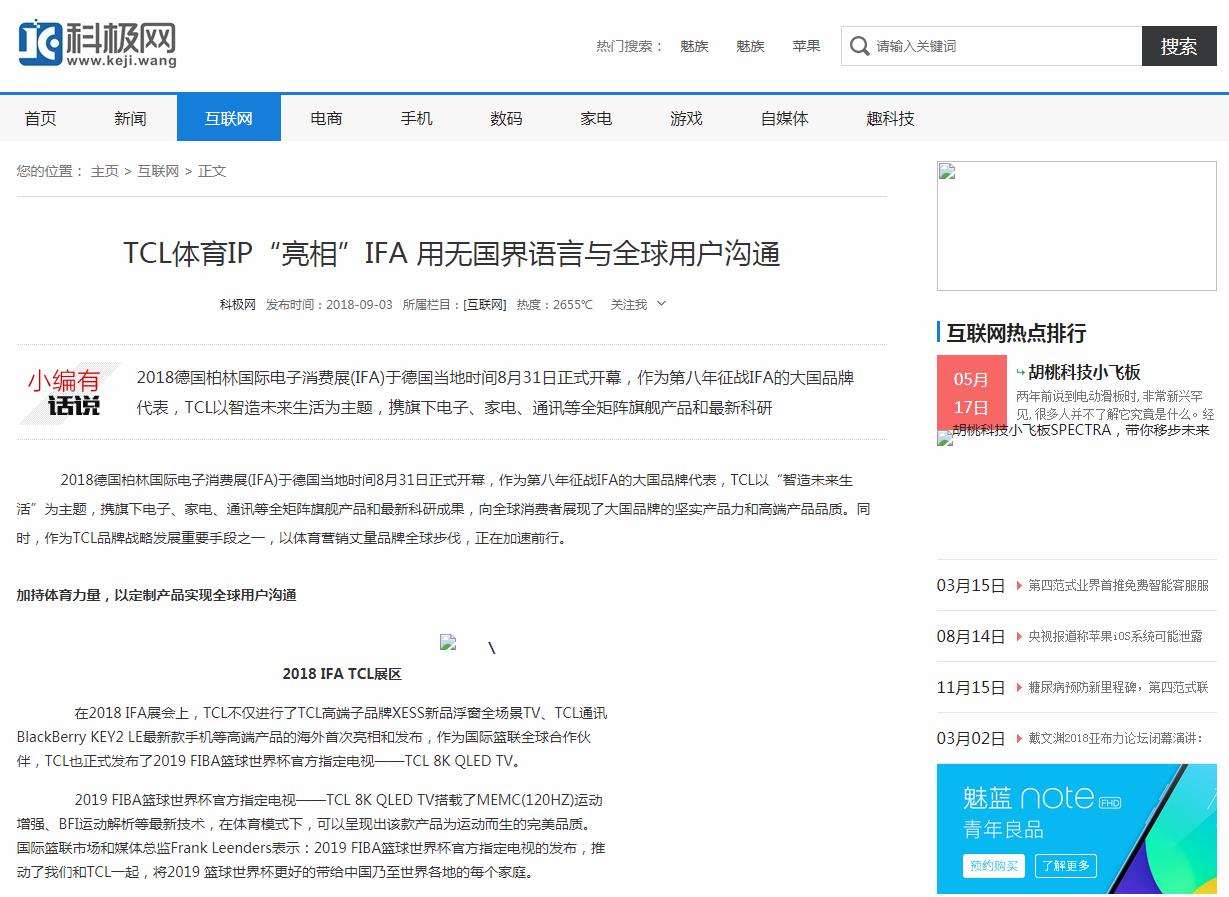
Task: Open the 新闻 navigation tab
Action: click(x=130, y=118)
